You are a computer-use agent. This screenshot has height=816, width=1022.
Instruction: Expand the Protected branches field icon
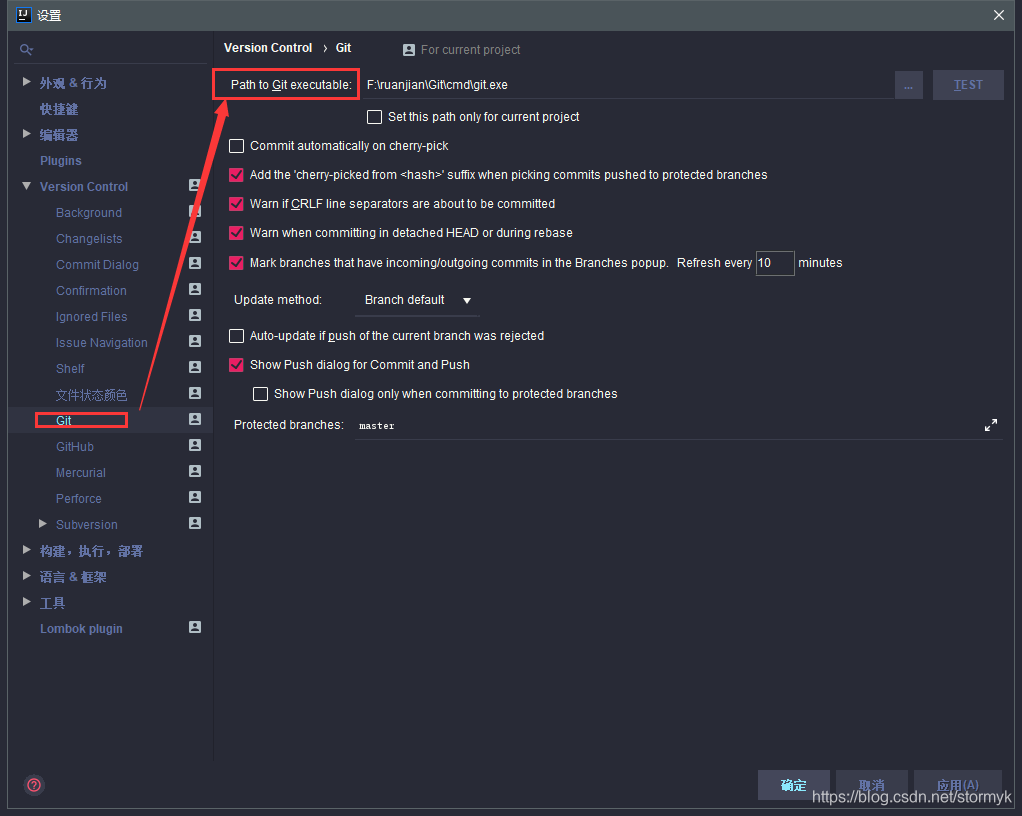(x=991, y=425)
